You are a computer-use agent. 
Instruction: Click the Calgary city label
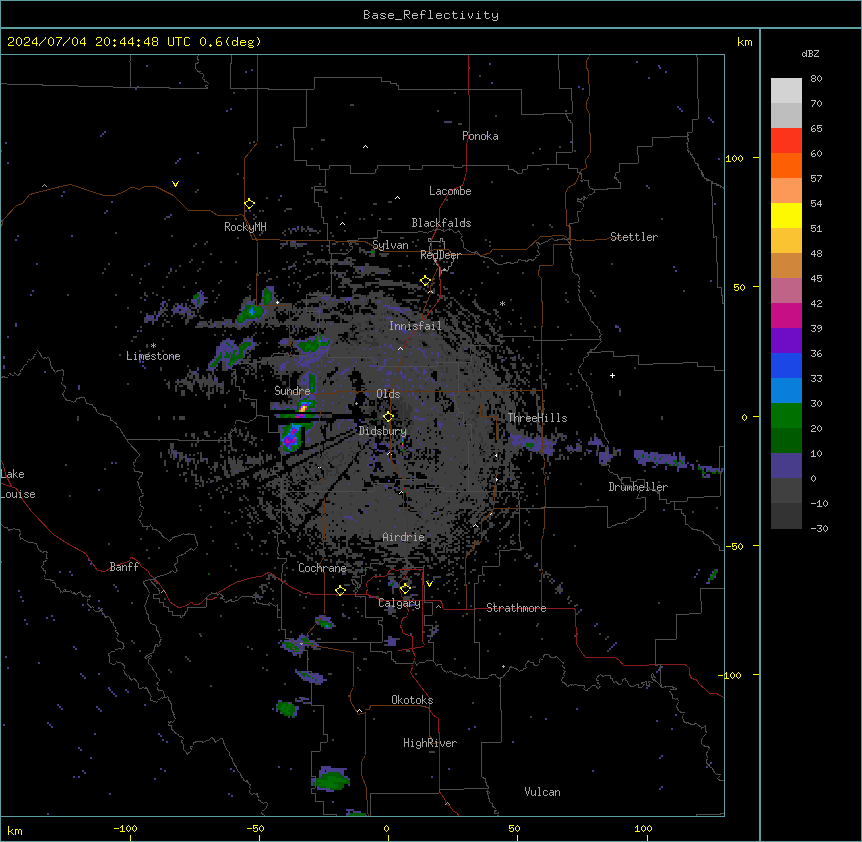point(399,603)
